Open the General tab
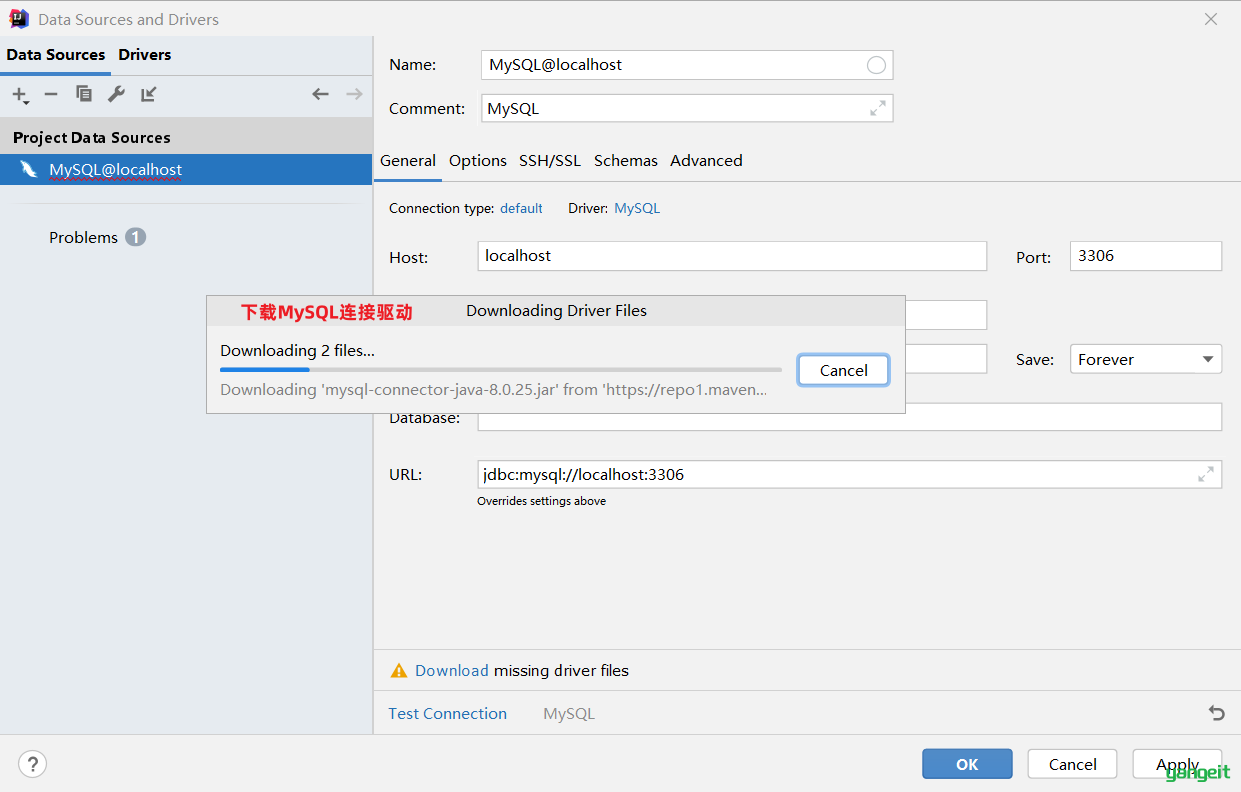The width and height of the screenshot is (1241, 792). point(408,160)
